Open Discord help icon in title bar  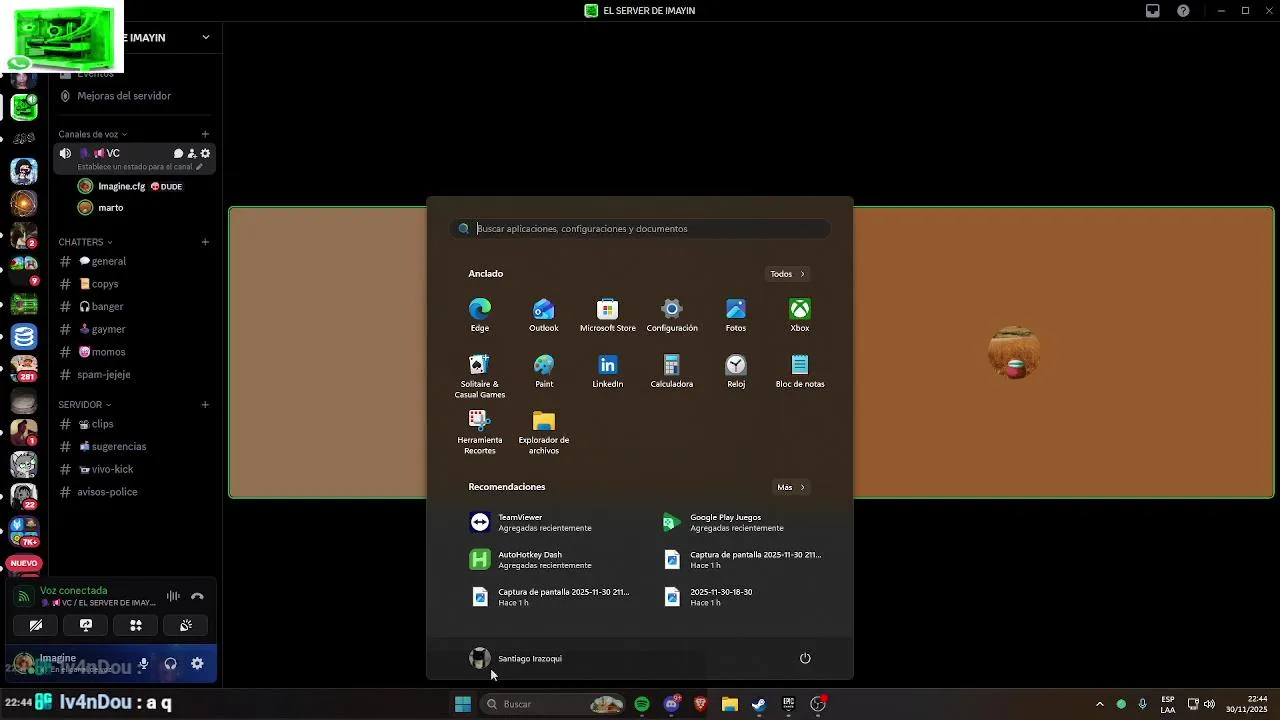coord(1184,11)
